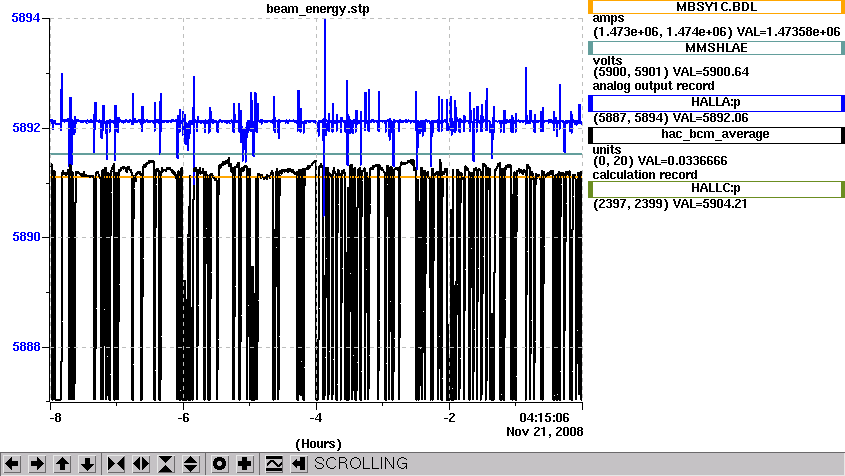Pan the plot right with the right arrow
Screen dimensions: 845x476
click(x=37, y=464)
